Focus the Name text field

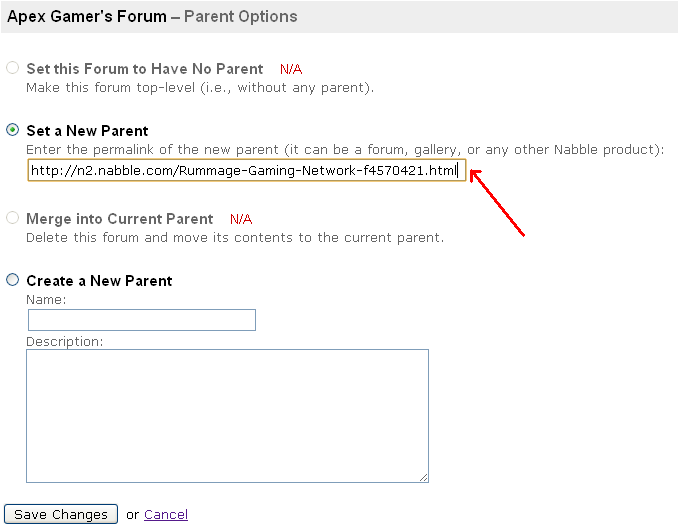click(142, 320)
